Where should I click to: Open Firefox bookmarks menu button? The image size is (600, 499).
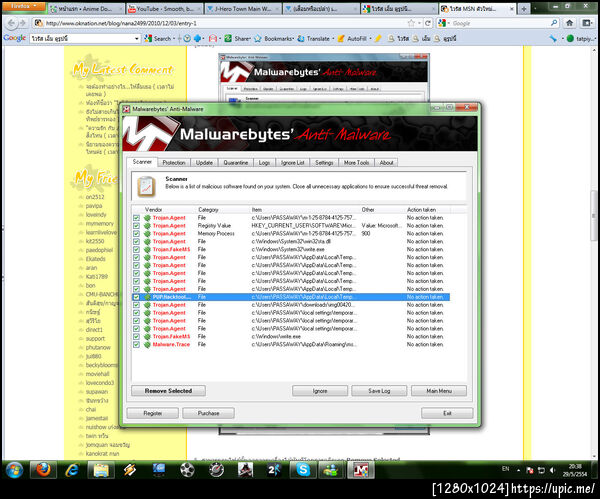[x=587, y=23]
